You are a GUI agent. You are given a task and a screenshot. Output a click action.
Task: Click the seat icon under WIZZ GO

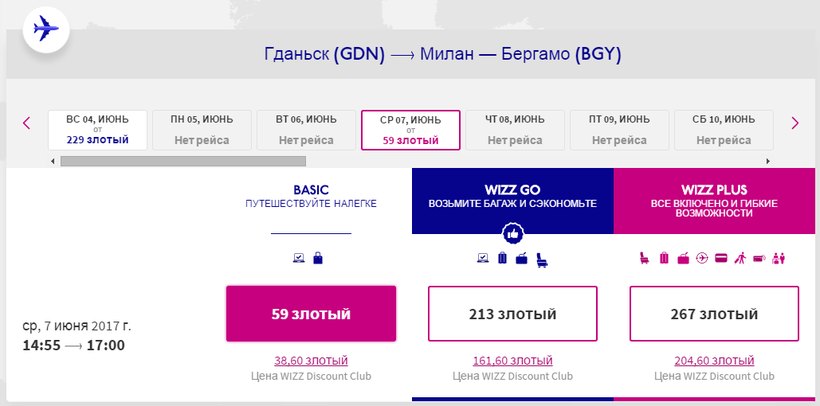pyautogui.click(x=542, y=260)
